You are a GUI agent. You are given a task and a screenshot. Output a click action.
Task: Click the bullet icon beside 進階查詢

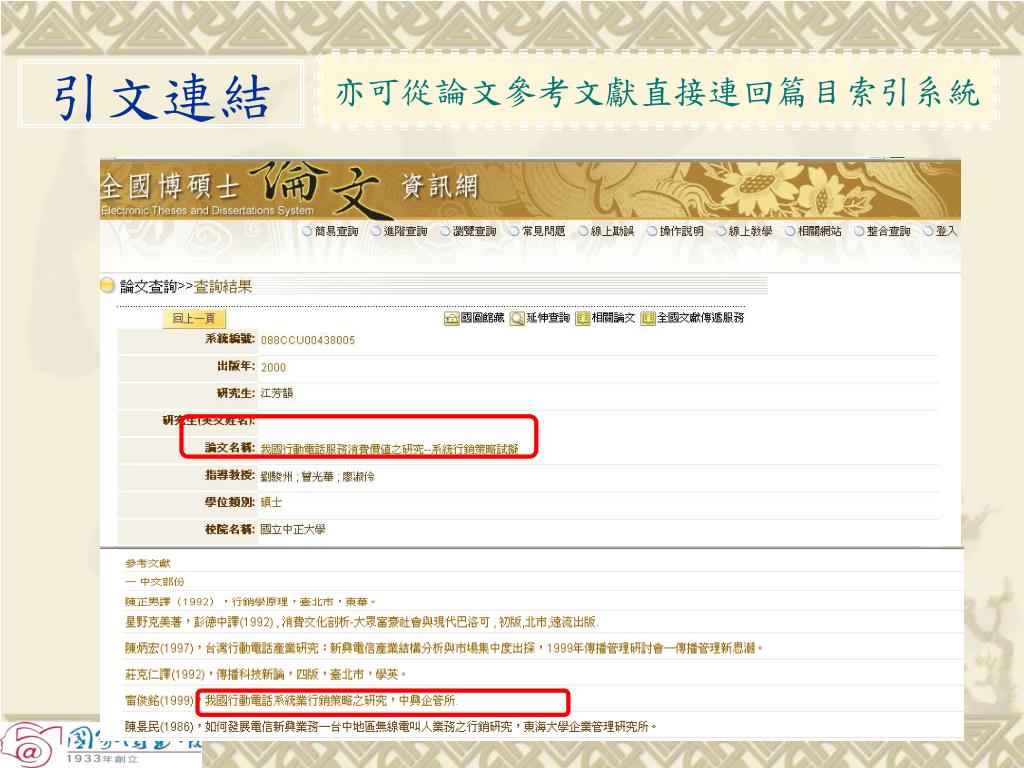[376, 231]
